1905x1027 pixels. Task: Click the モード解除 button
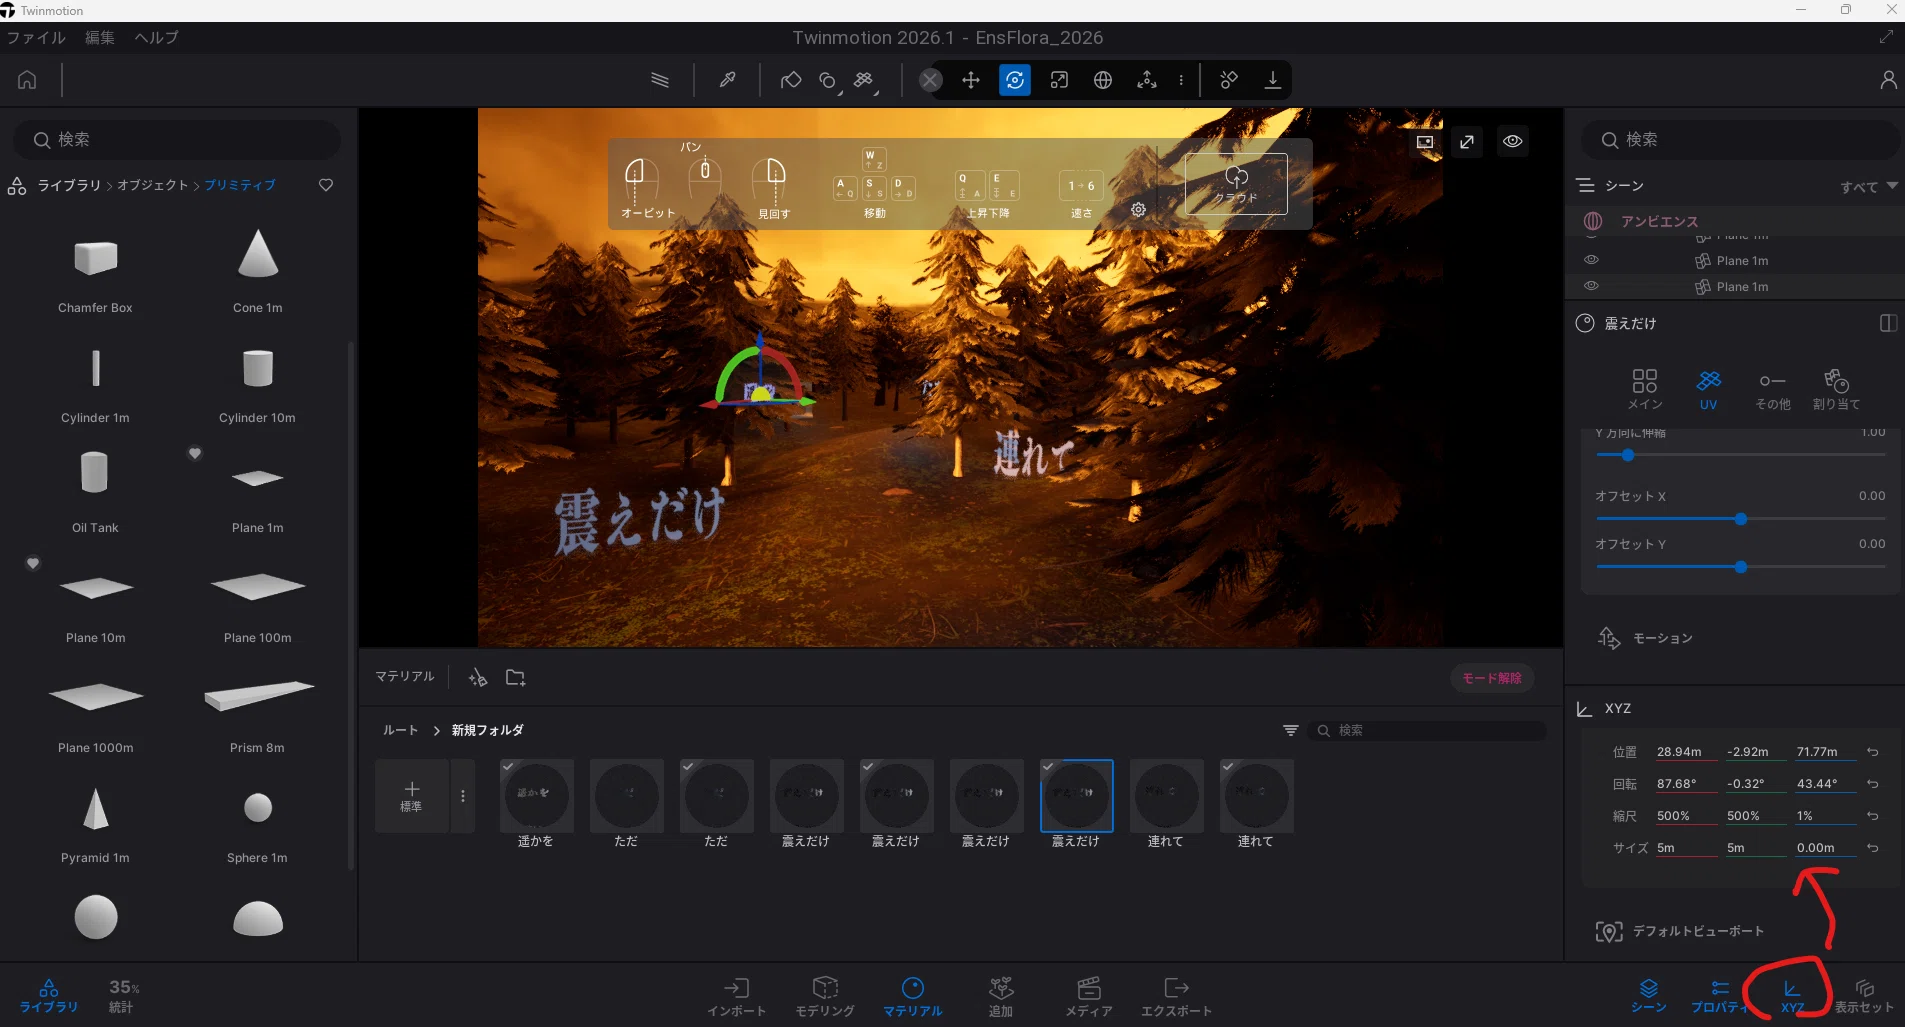1491,678
